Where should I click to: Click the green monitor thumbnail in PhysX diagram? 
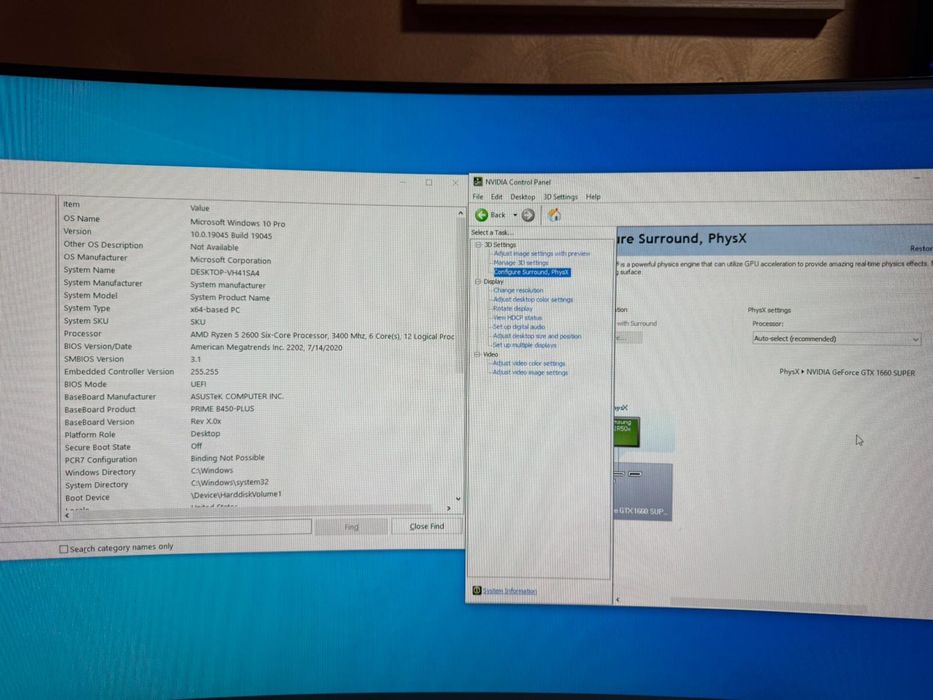pos(626,432)
